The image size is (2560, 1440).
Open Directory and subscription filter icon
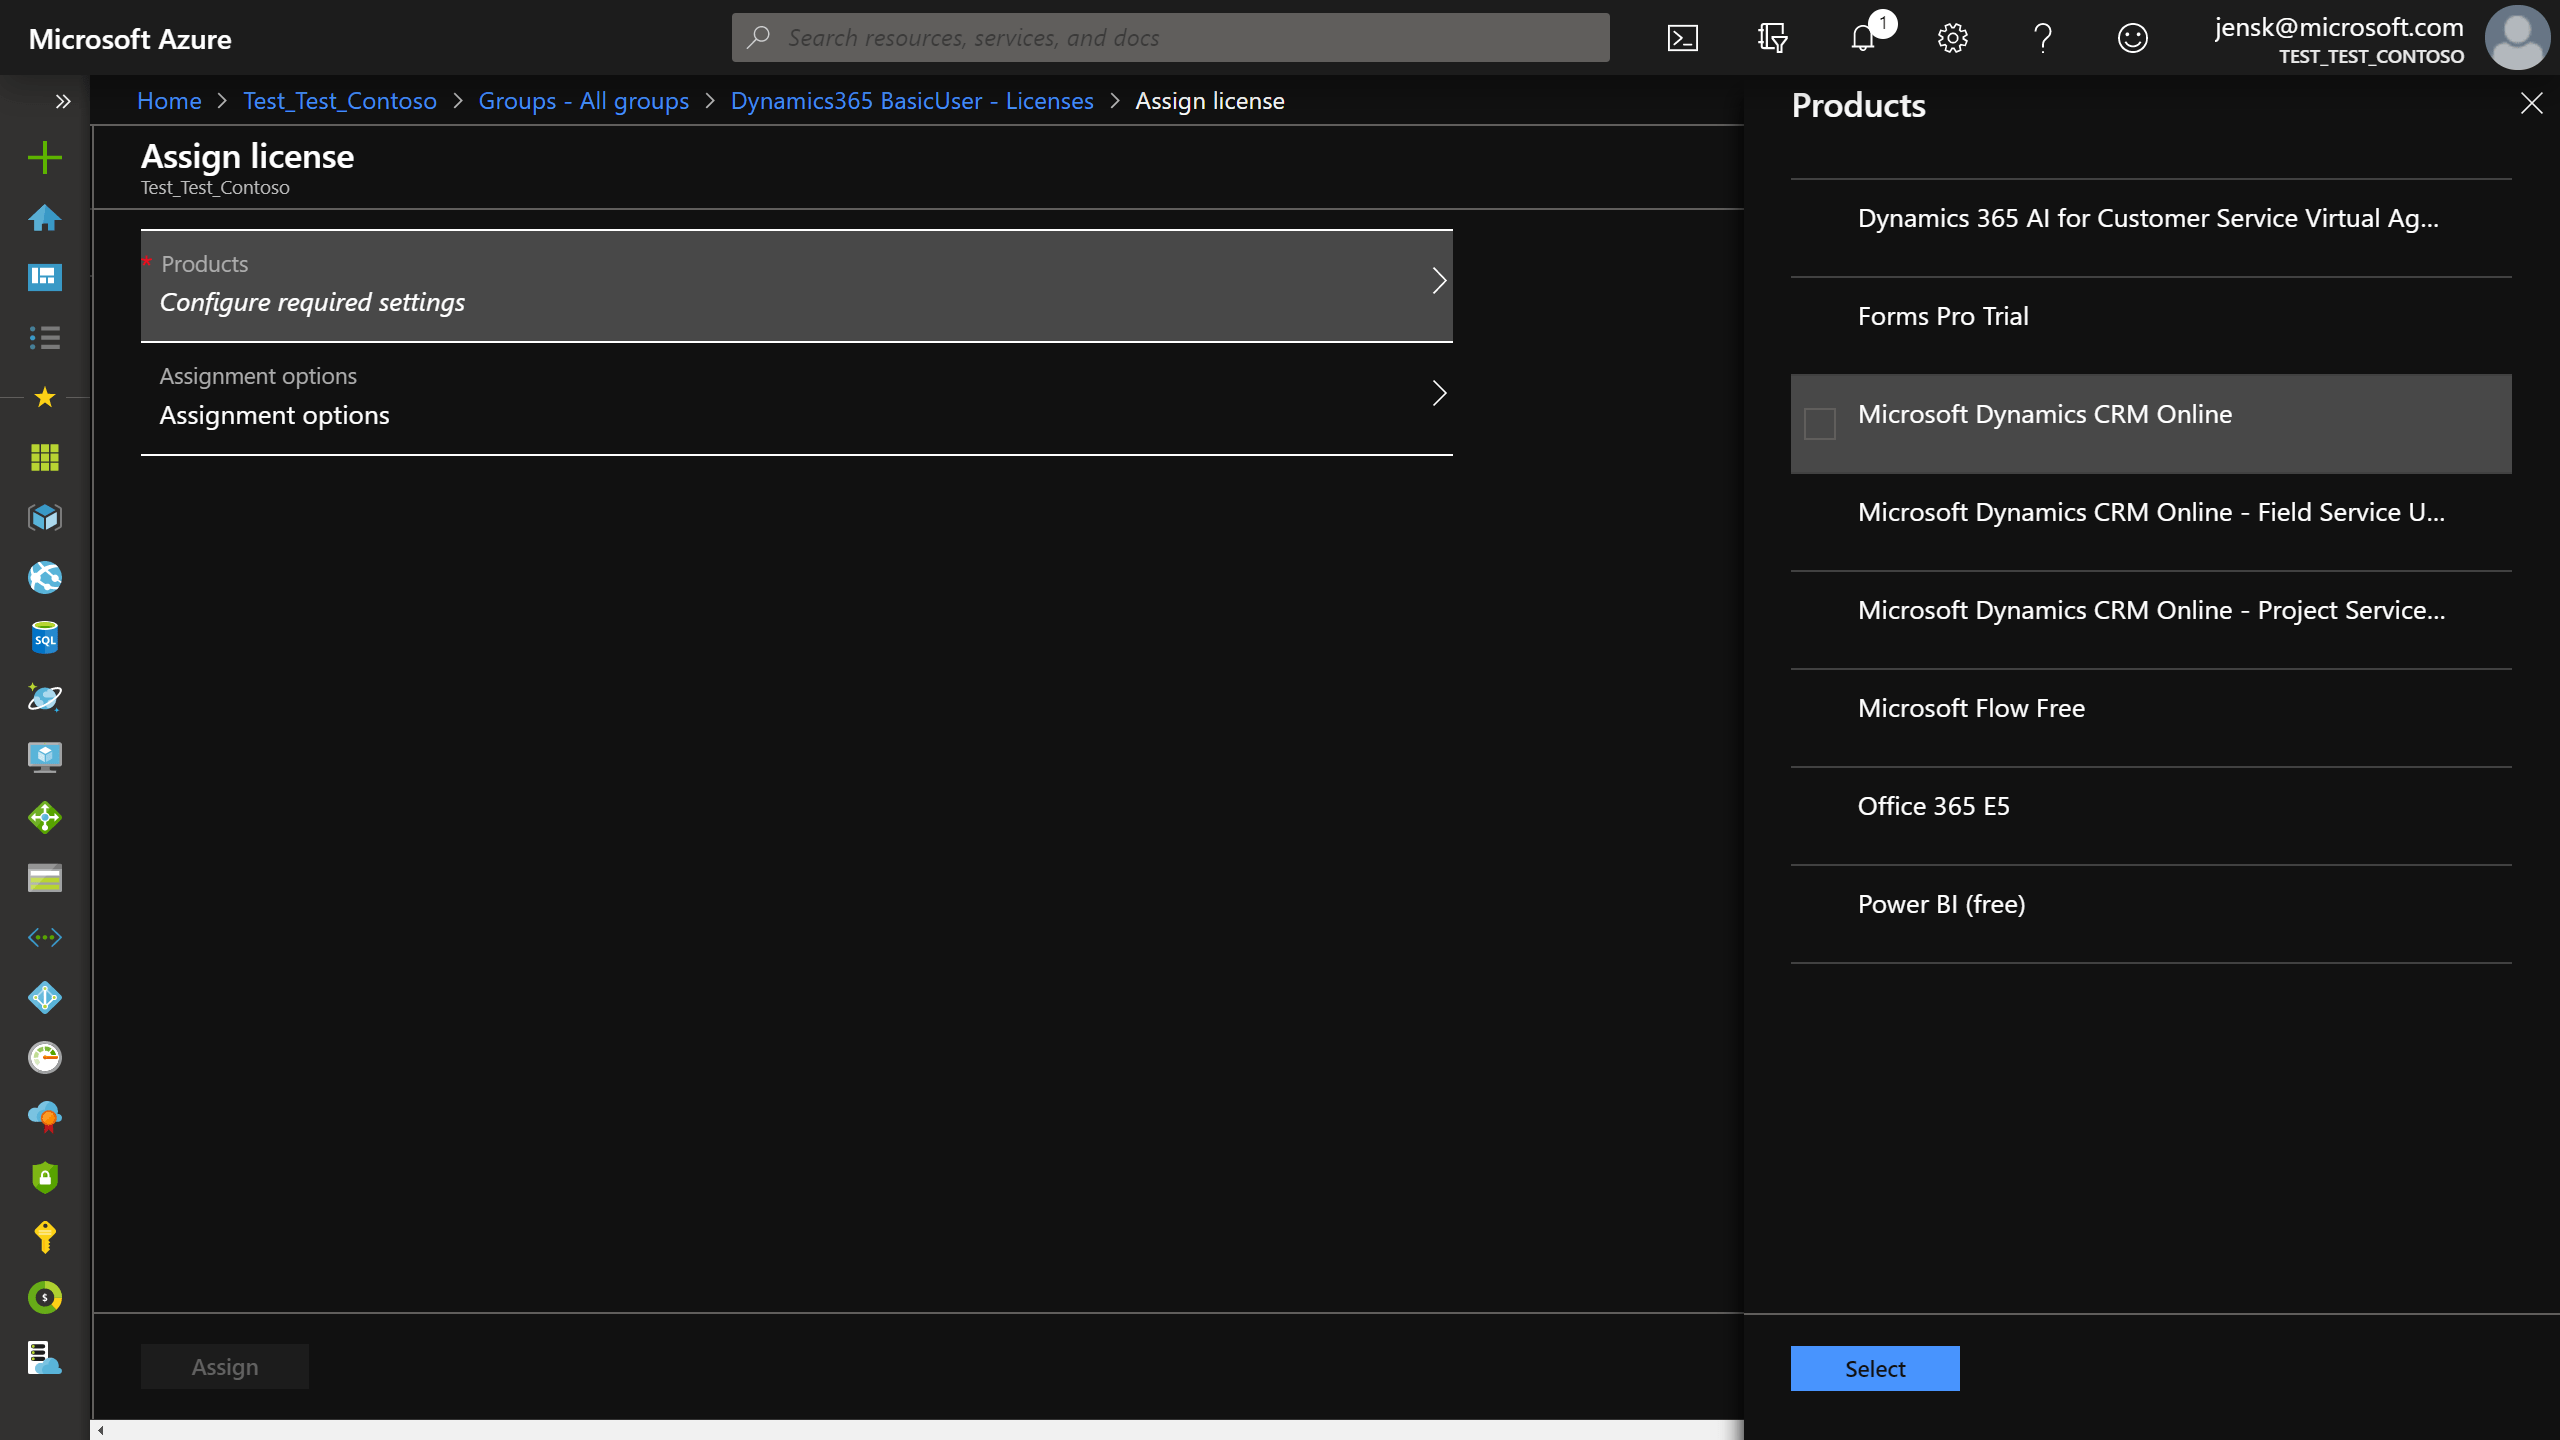(1773, 38)
